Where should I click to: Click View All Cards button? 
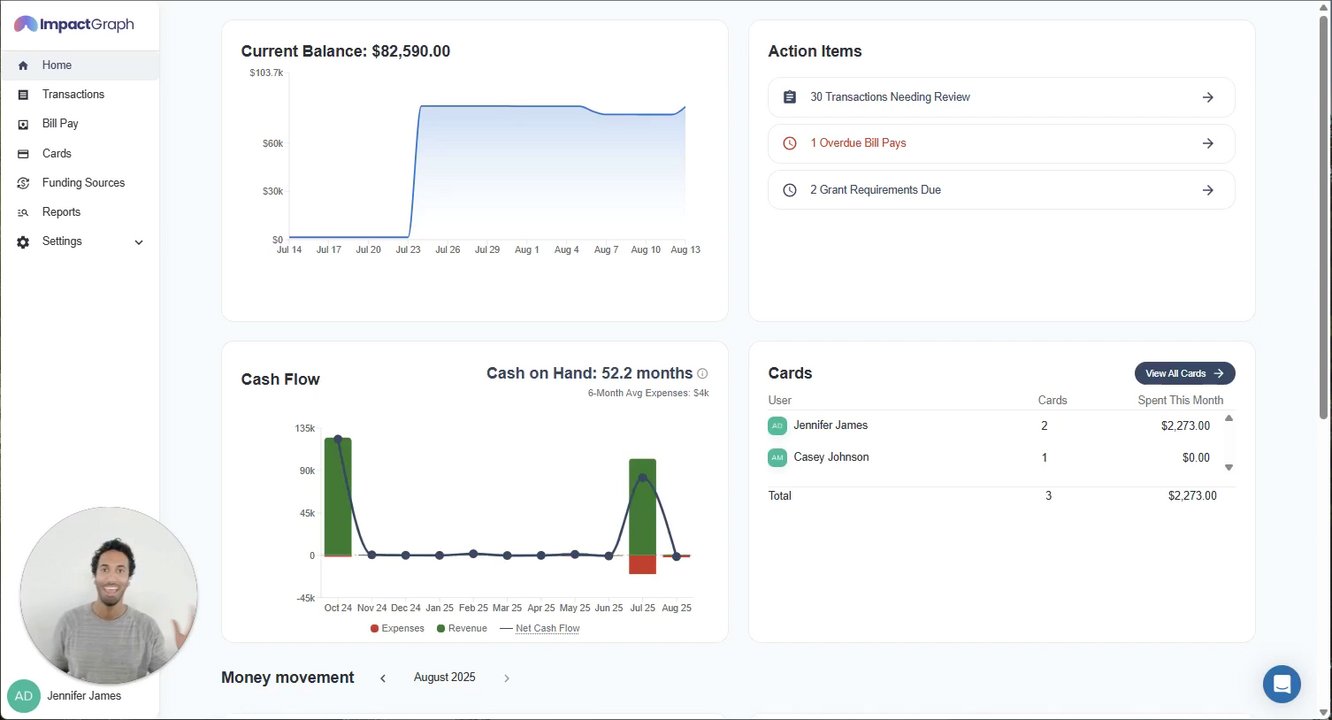pos(1184,373)
